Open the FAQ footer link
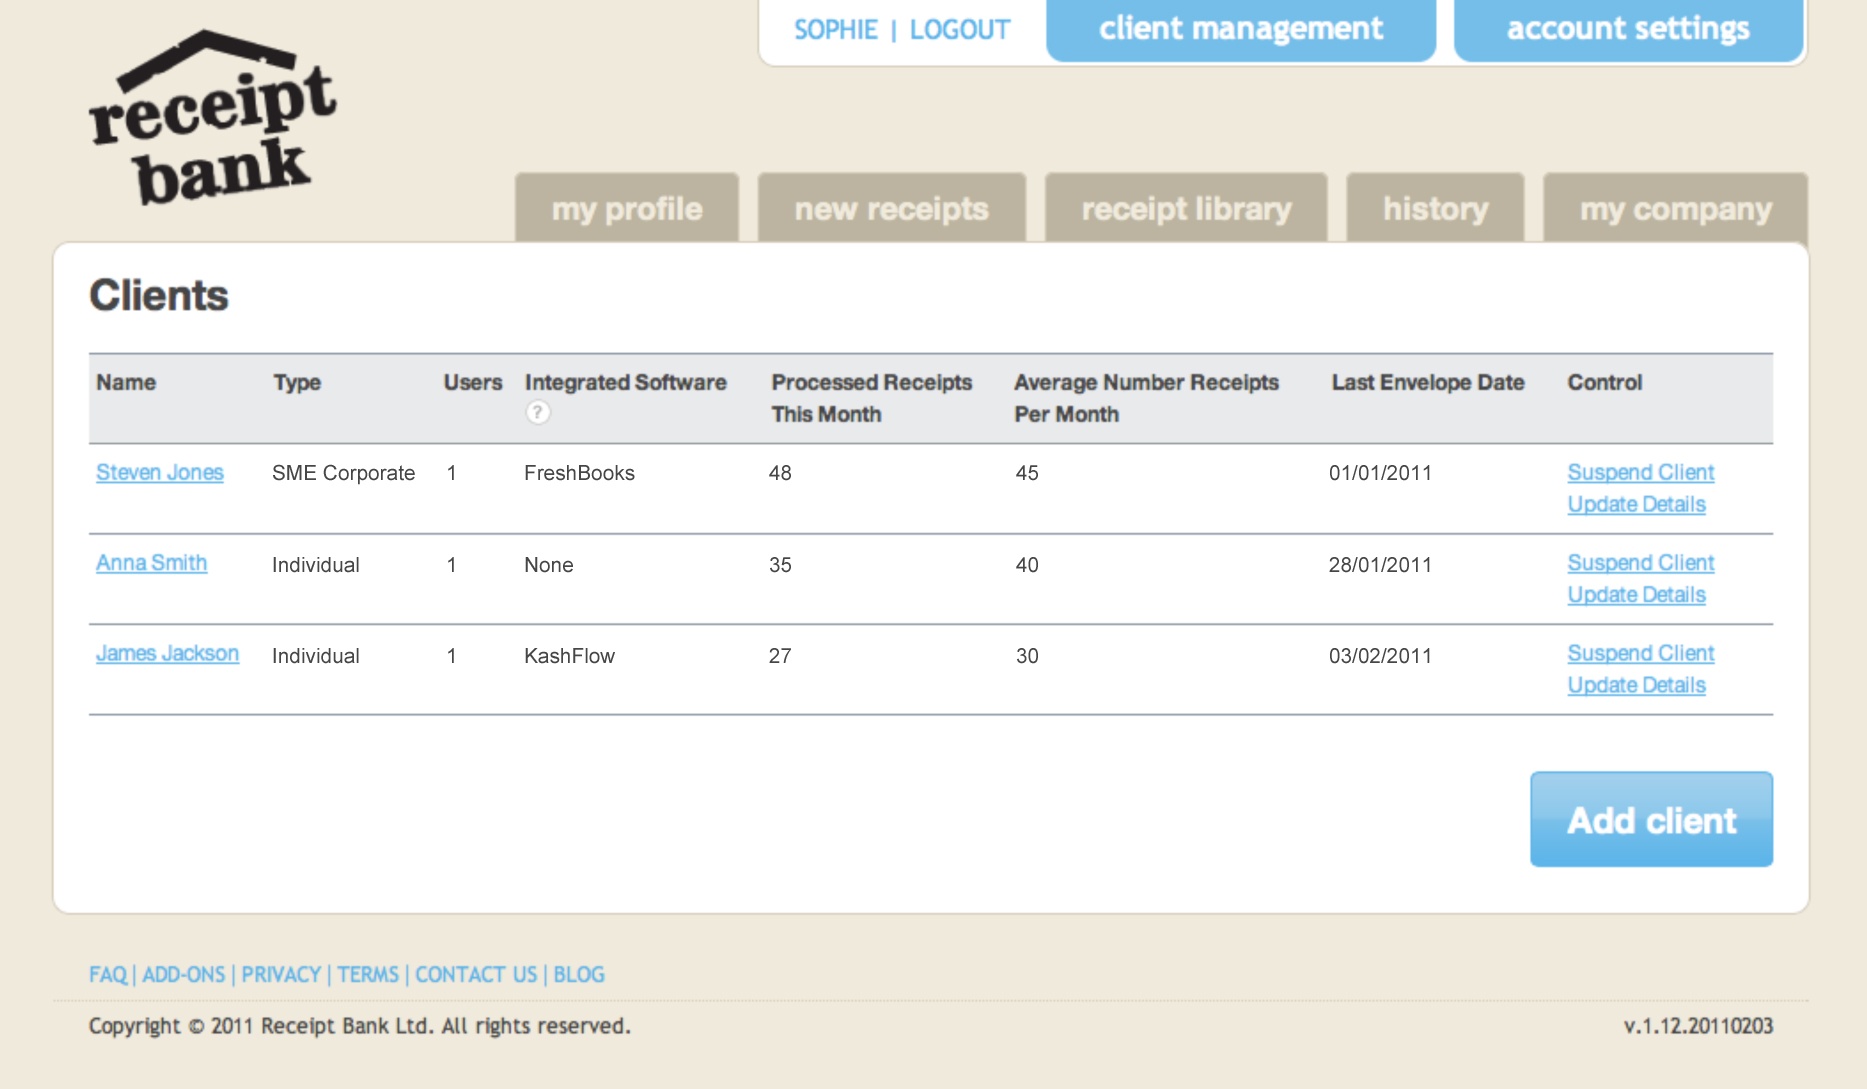Viewport: 1867px width, 1089px height. pos(108,974)
